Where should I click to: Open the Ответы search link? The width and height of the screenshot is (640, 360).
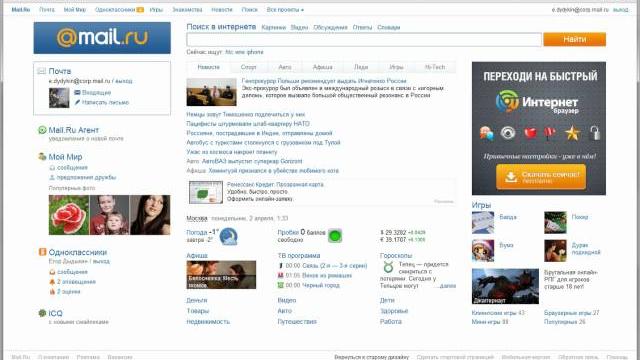click(362, 27)
